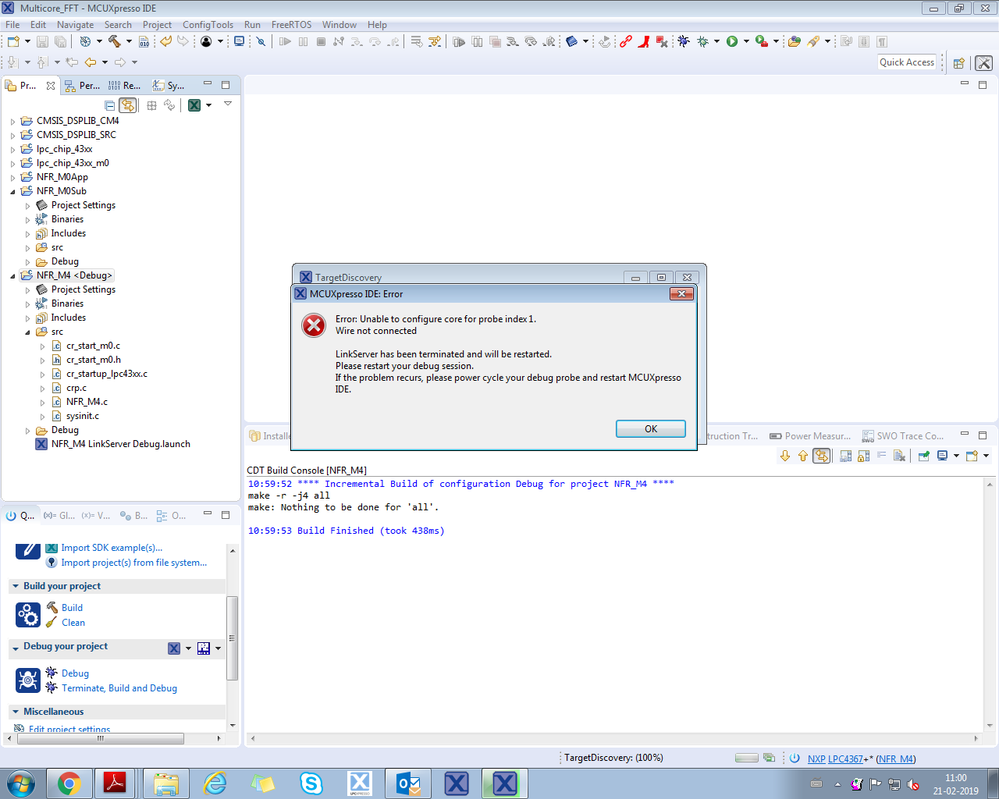Click the Build link in Quickstart panel

(x=72, y=608)
